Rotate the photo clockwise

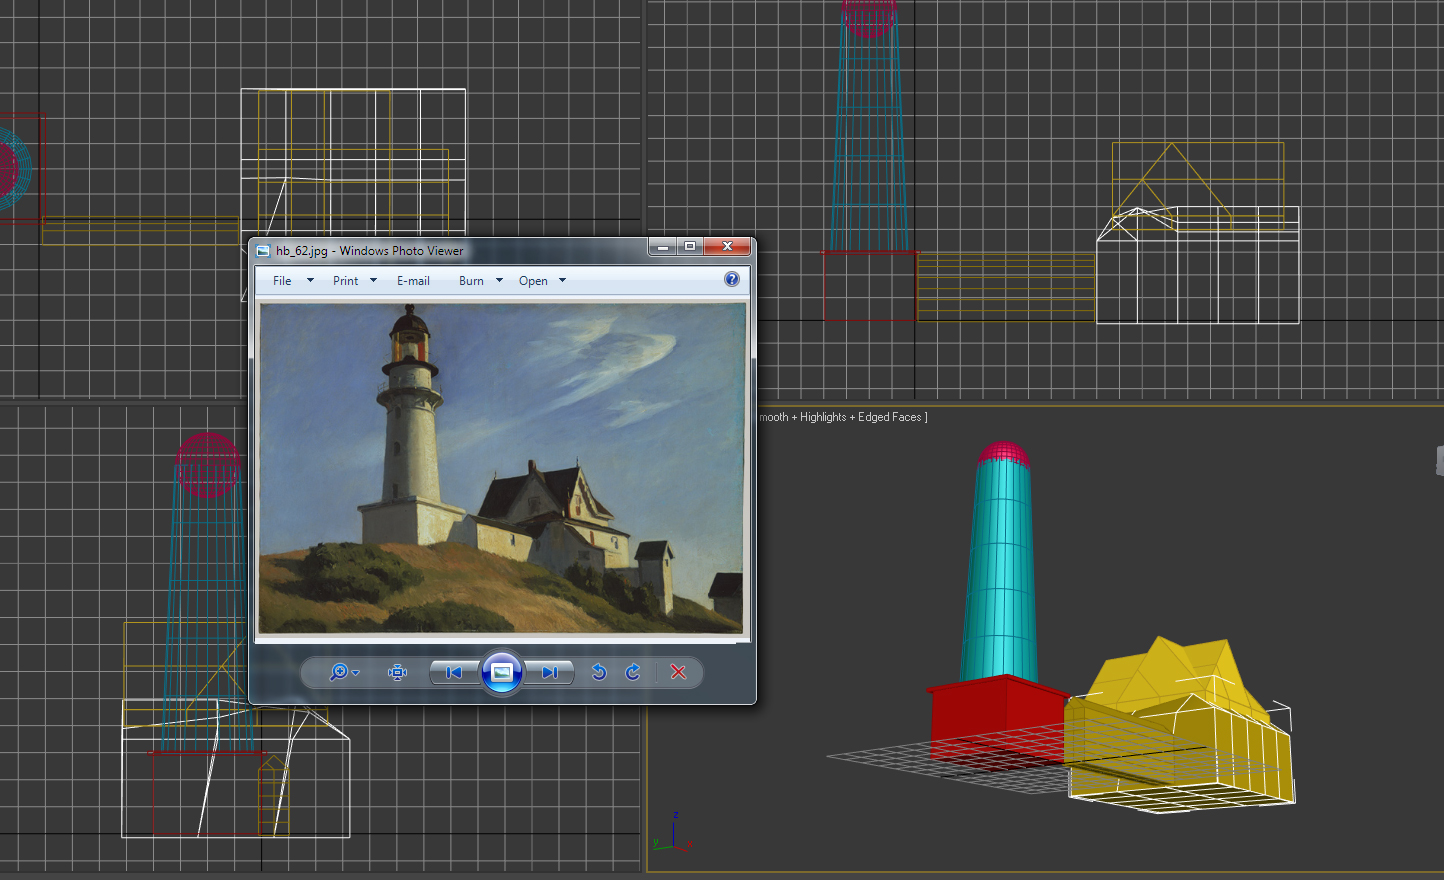[633, 672]
